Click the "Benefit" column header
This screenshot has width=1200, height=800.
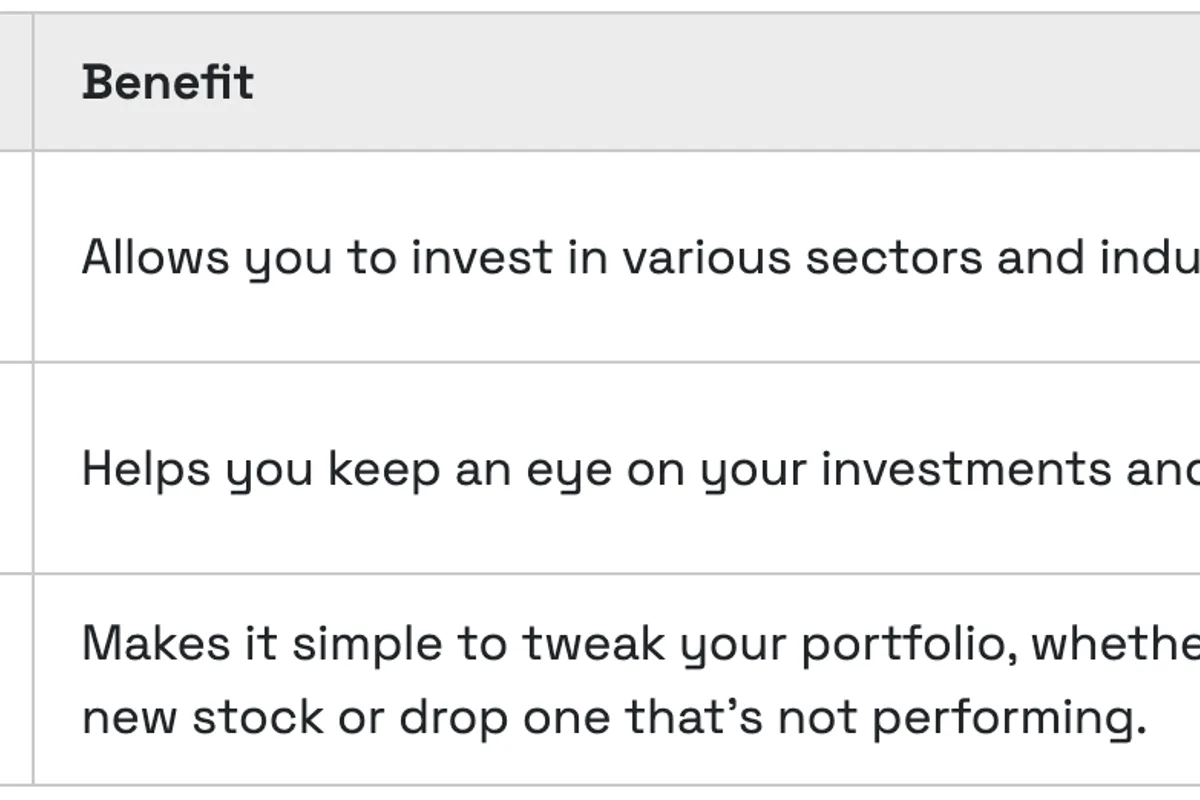point(168,82)
